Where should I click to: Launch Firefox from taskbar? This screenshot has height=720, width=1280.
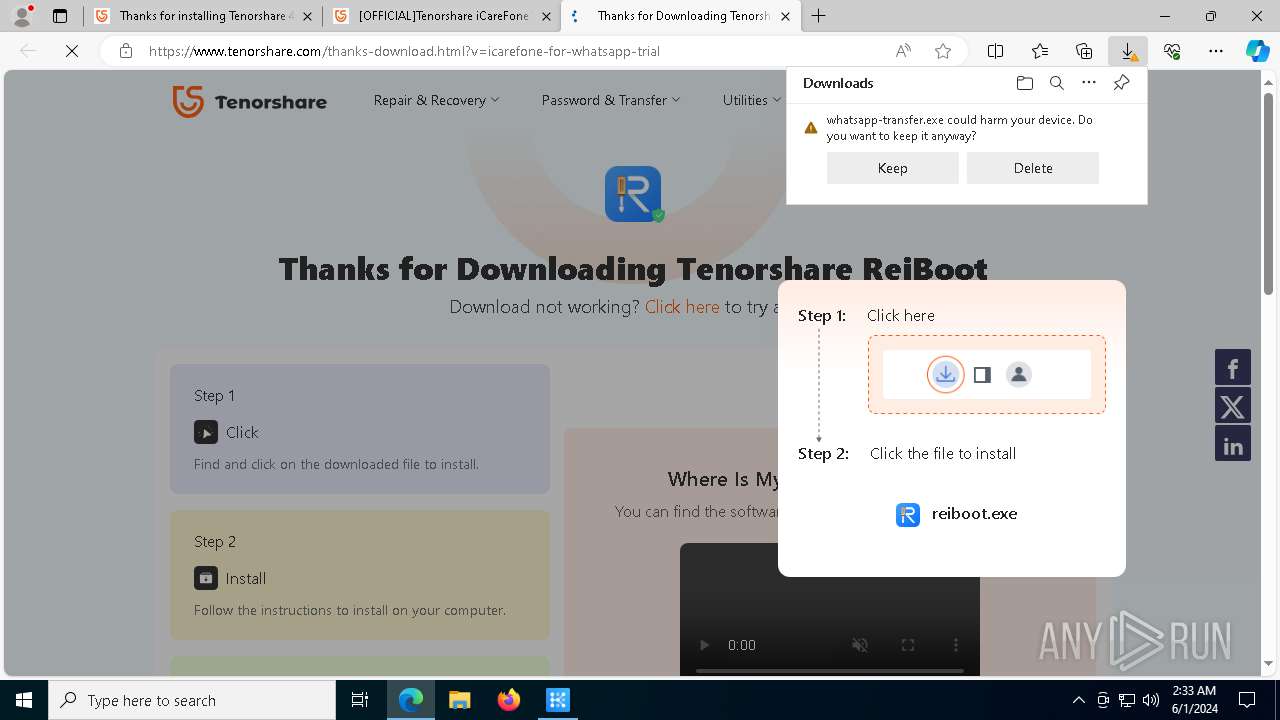[509, 700]
